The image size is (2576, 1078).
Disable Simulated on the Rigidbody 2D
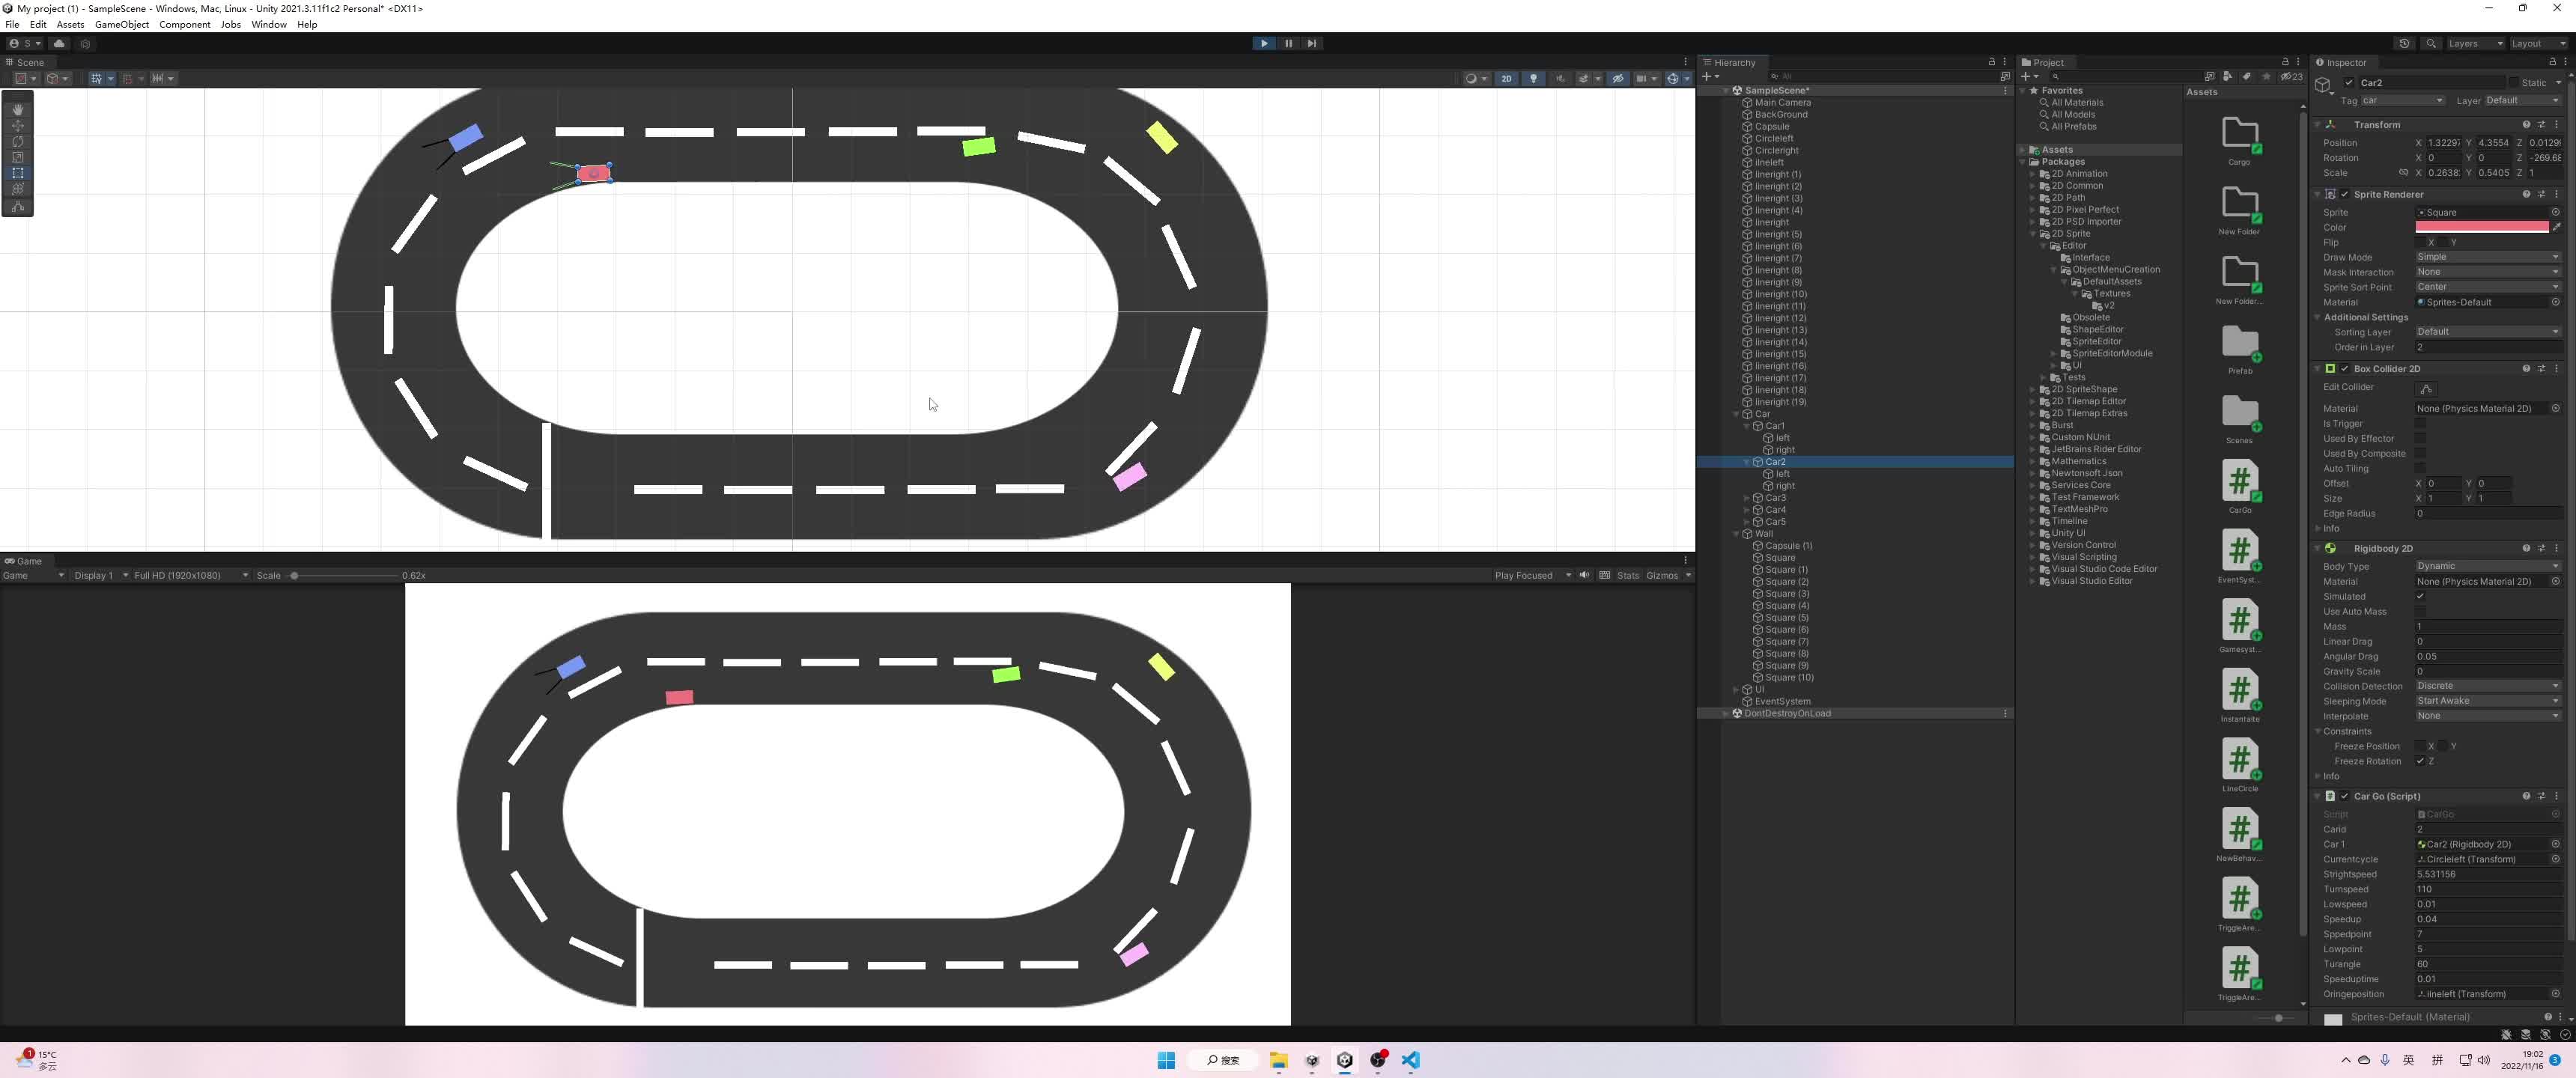[x=2421, y=596]
